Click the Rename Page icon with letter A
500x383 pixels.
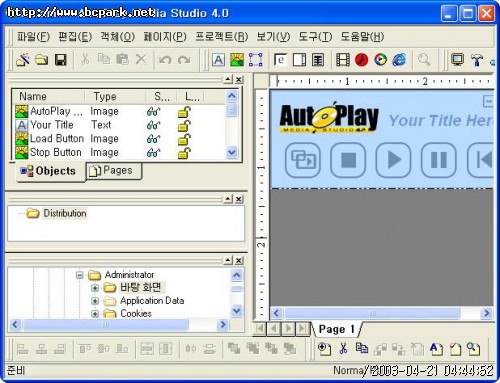pos(436,349)
